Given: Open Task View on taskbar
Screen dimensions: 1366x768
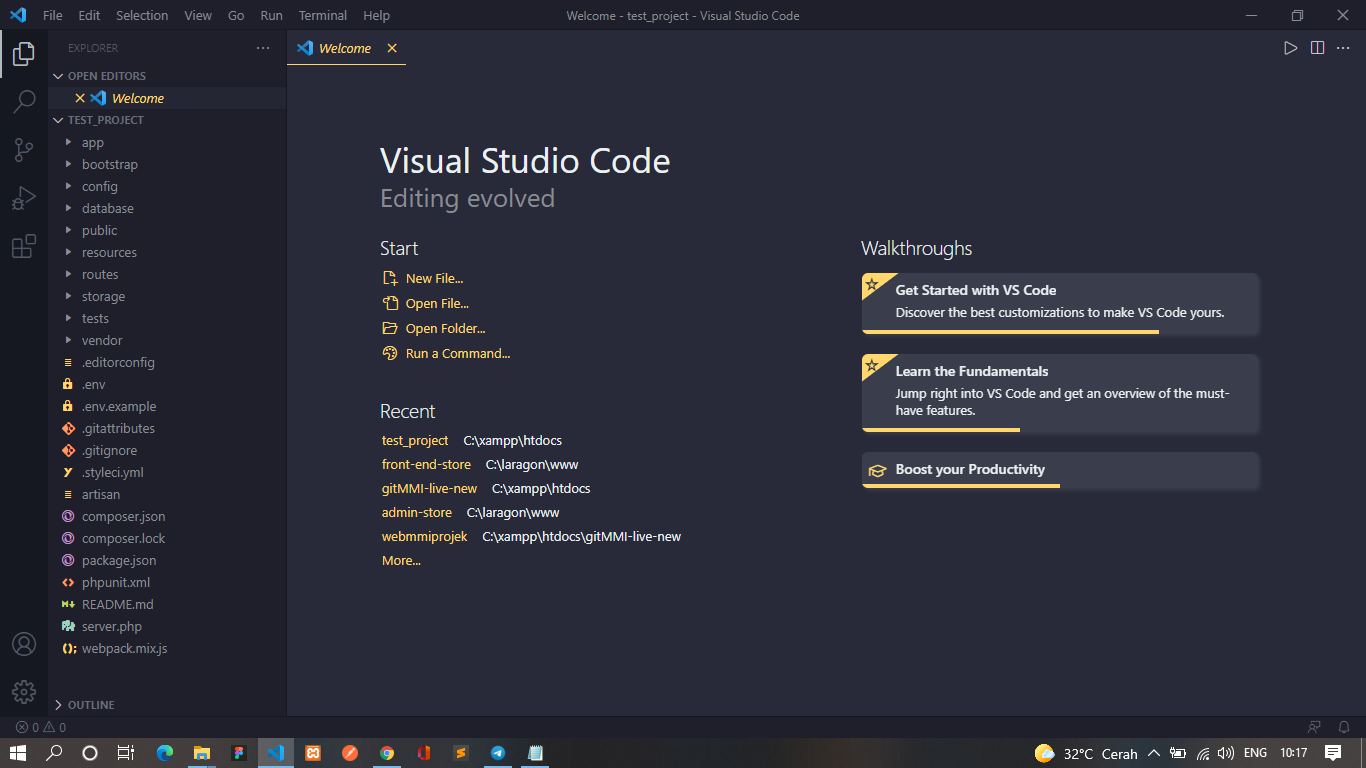Looking at the screenshot, I should coord(126,753).
